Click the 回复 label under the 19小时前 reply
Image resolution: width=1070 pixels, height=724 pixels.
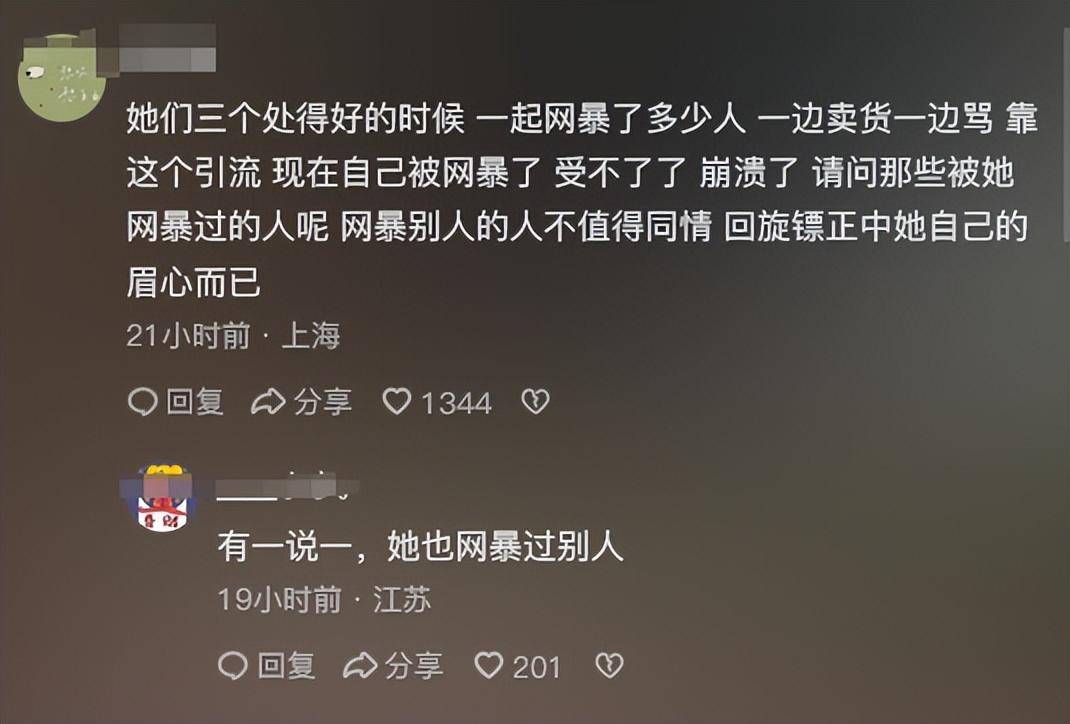[x=287, y=666]
